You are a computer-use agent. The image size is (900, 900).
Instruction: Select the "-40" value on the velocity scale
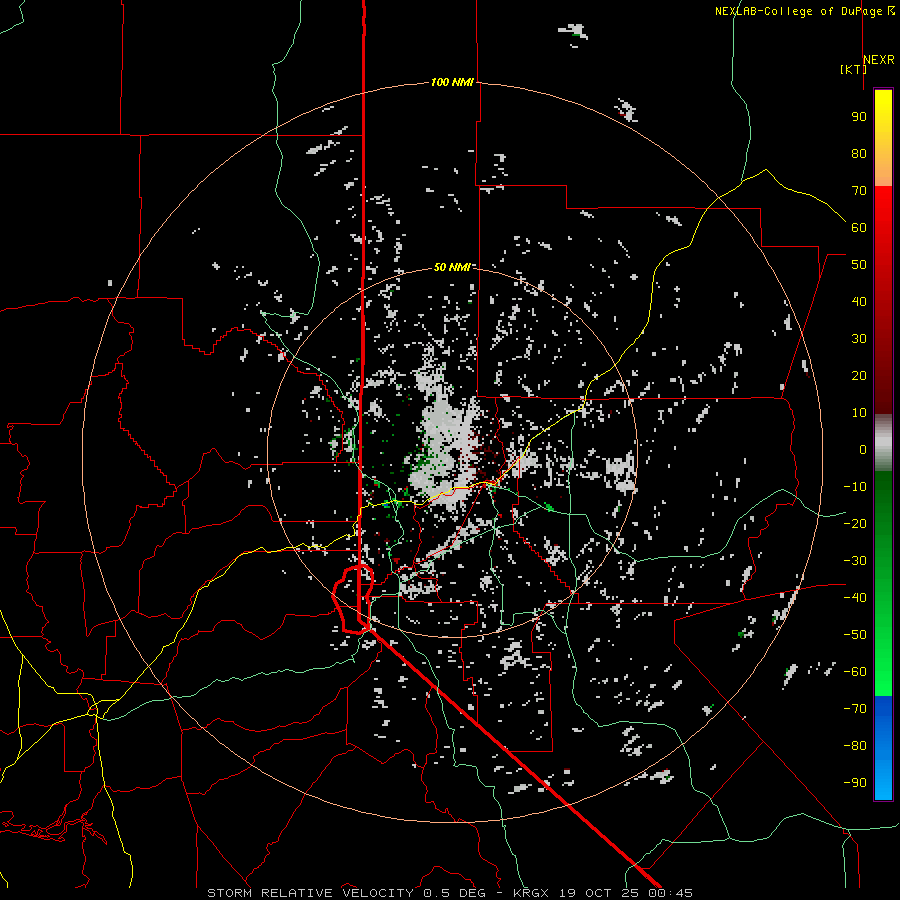coord(855,598)
